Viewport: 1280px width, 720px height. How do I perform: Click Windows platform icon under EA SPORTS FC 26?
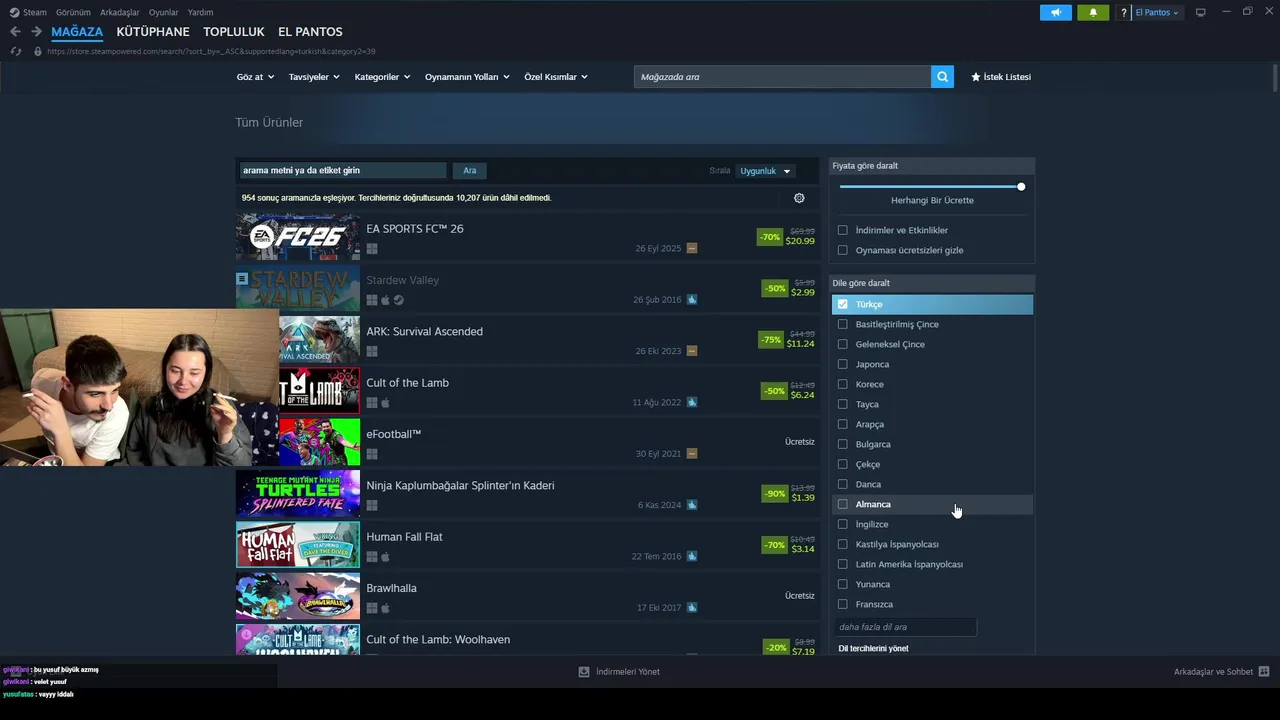tap(371, 249)
